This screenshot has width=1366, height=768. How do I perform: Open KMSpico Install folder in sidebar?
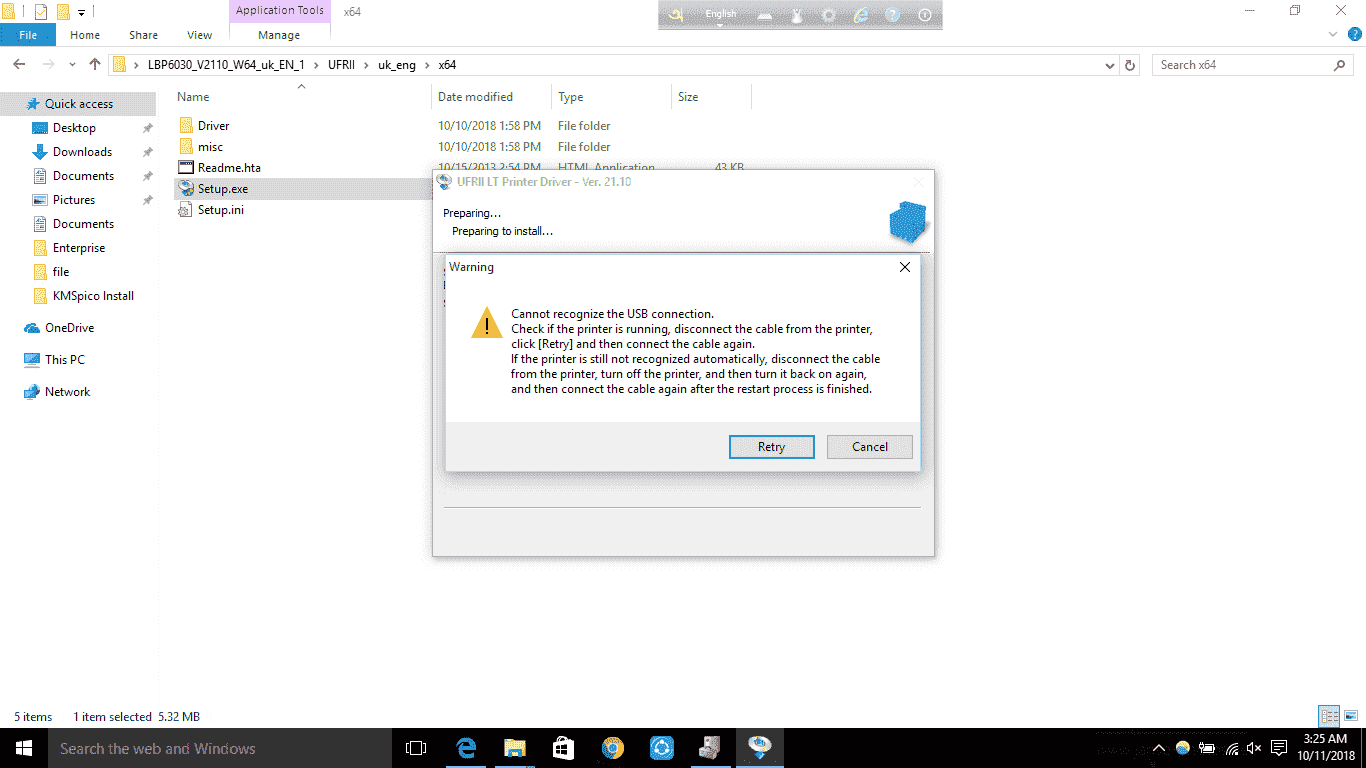[93, 296]
